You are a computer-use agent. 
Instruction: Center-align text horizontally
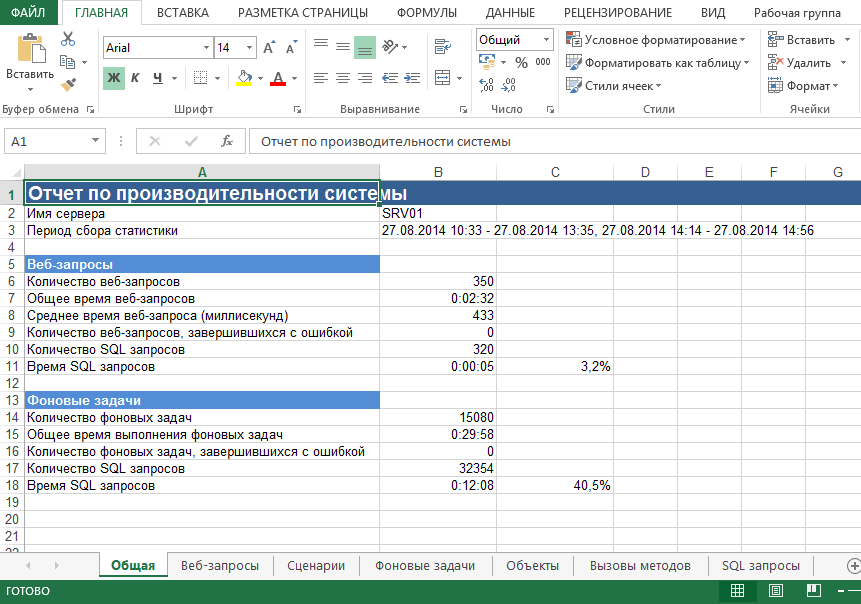[343, 78]
